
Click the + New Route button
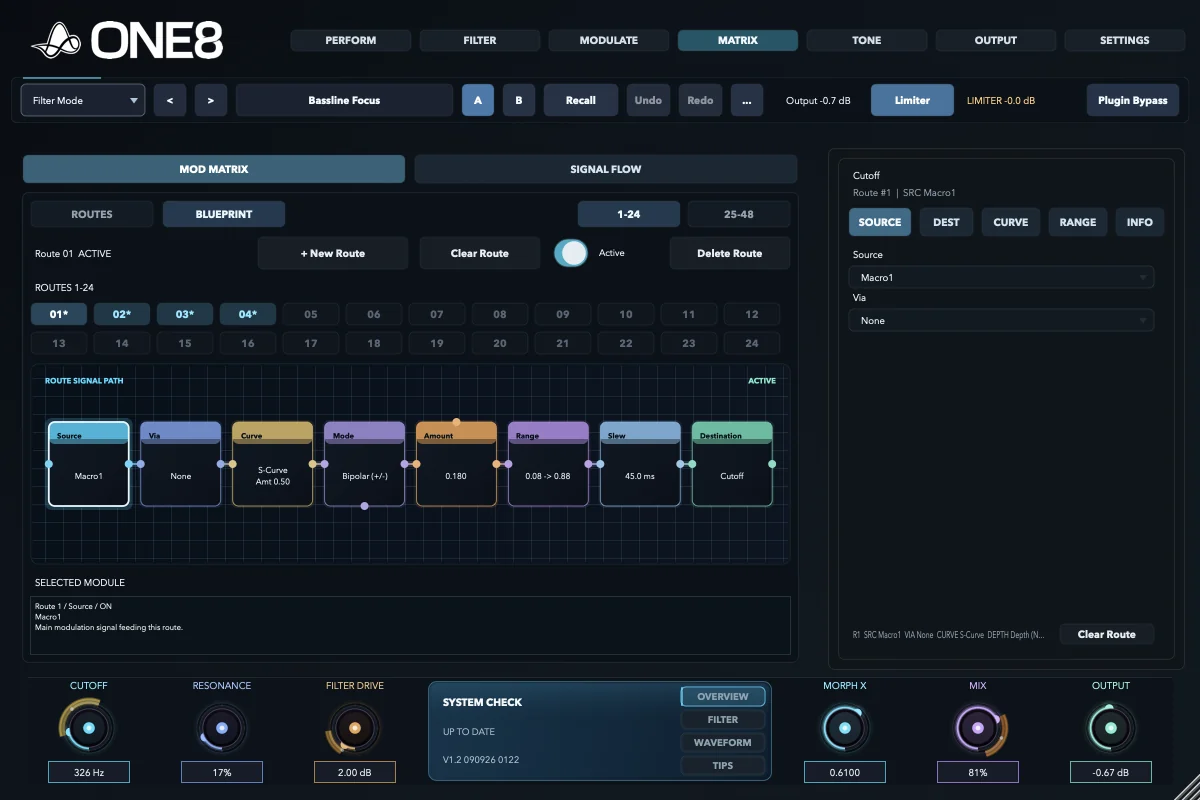pyautogui.click(x=333, y=253)
